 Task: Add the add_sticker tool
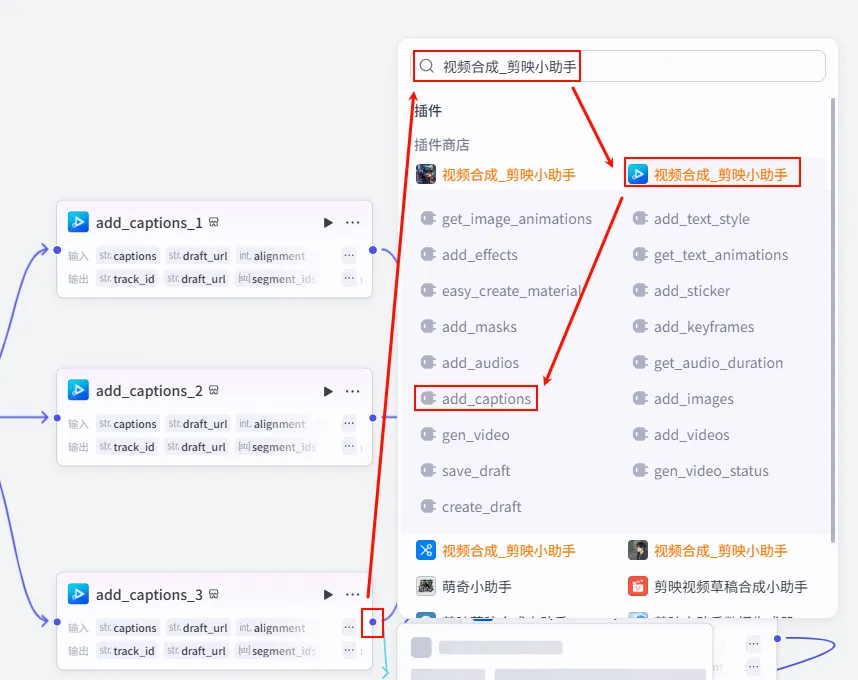(x=681, y=291)
